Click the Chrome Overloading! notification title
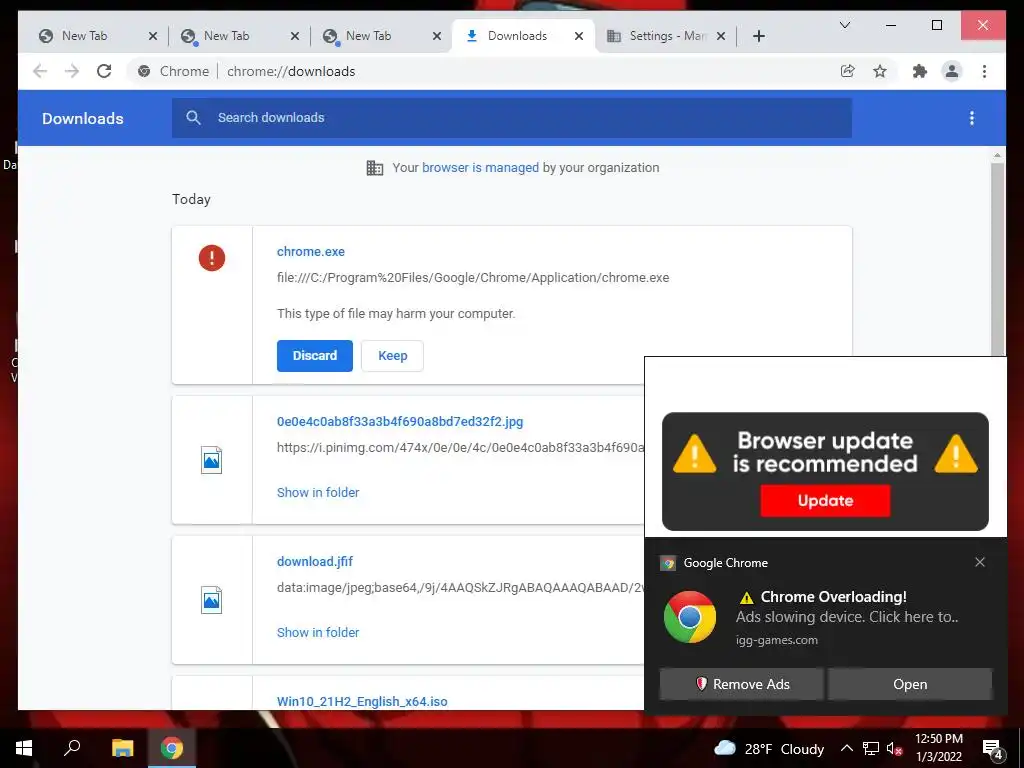The image size is (1024, 768). click(x=833, y=597)
